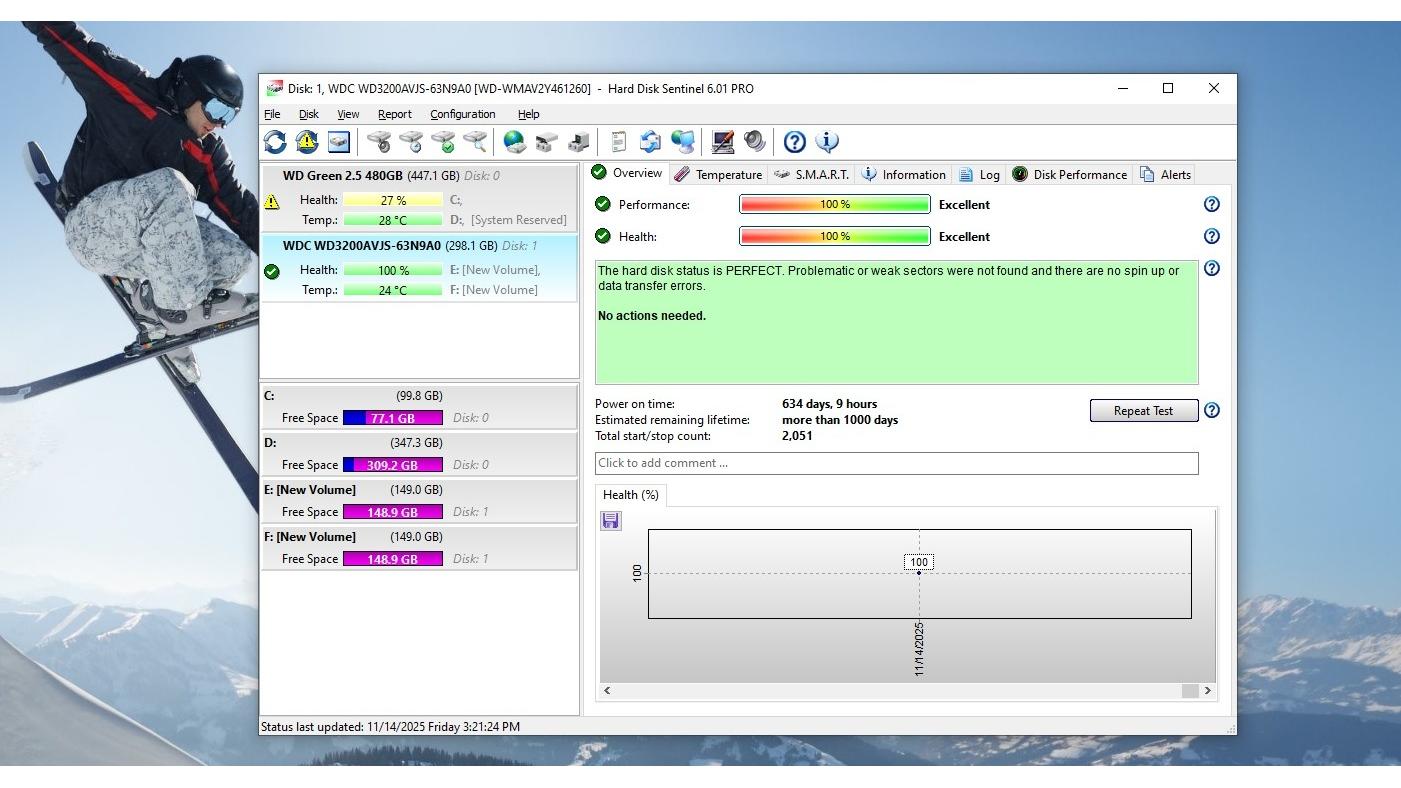Switch to the S.M.A.R.T. tab
Screen dimensions: 1401x788
tap(812, 175)
